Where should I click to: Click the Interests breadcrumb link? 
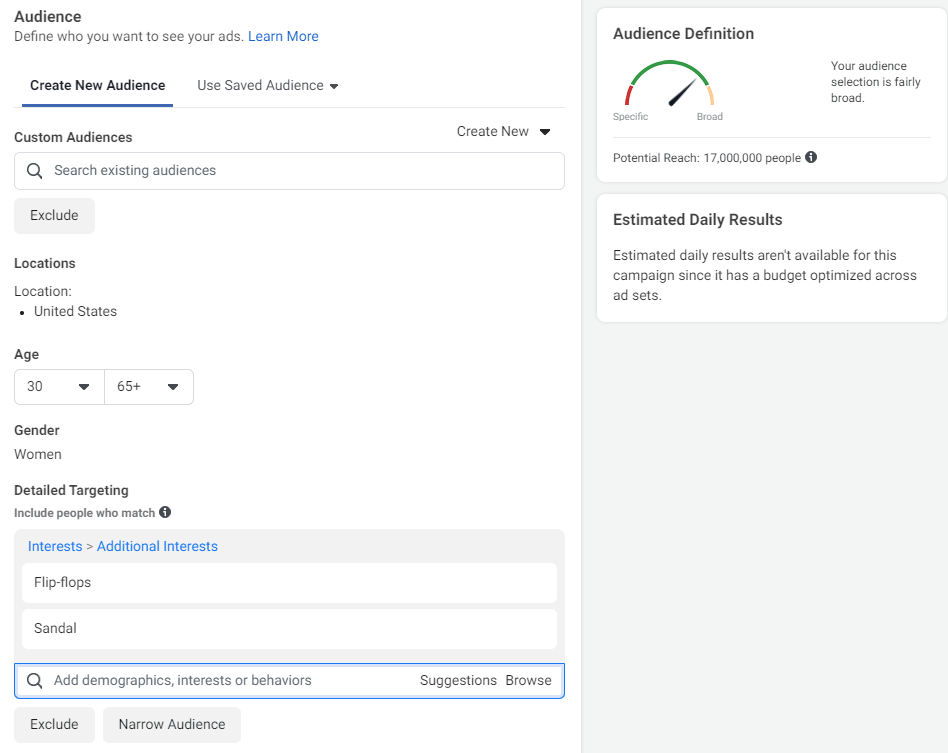point(55,546)
